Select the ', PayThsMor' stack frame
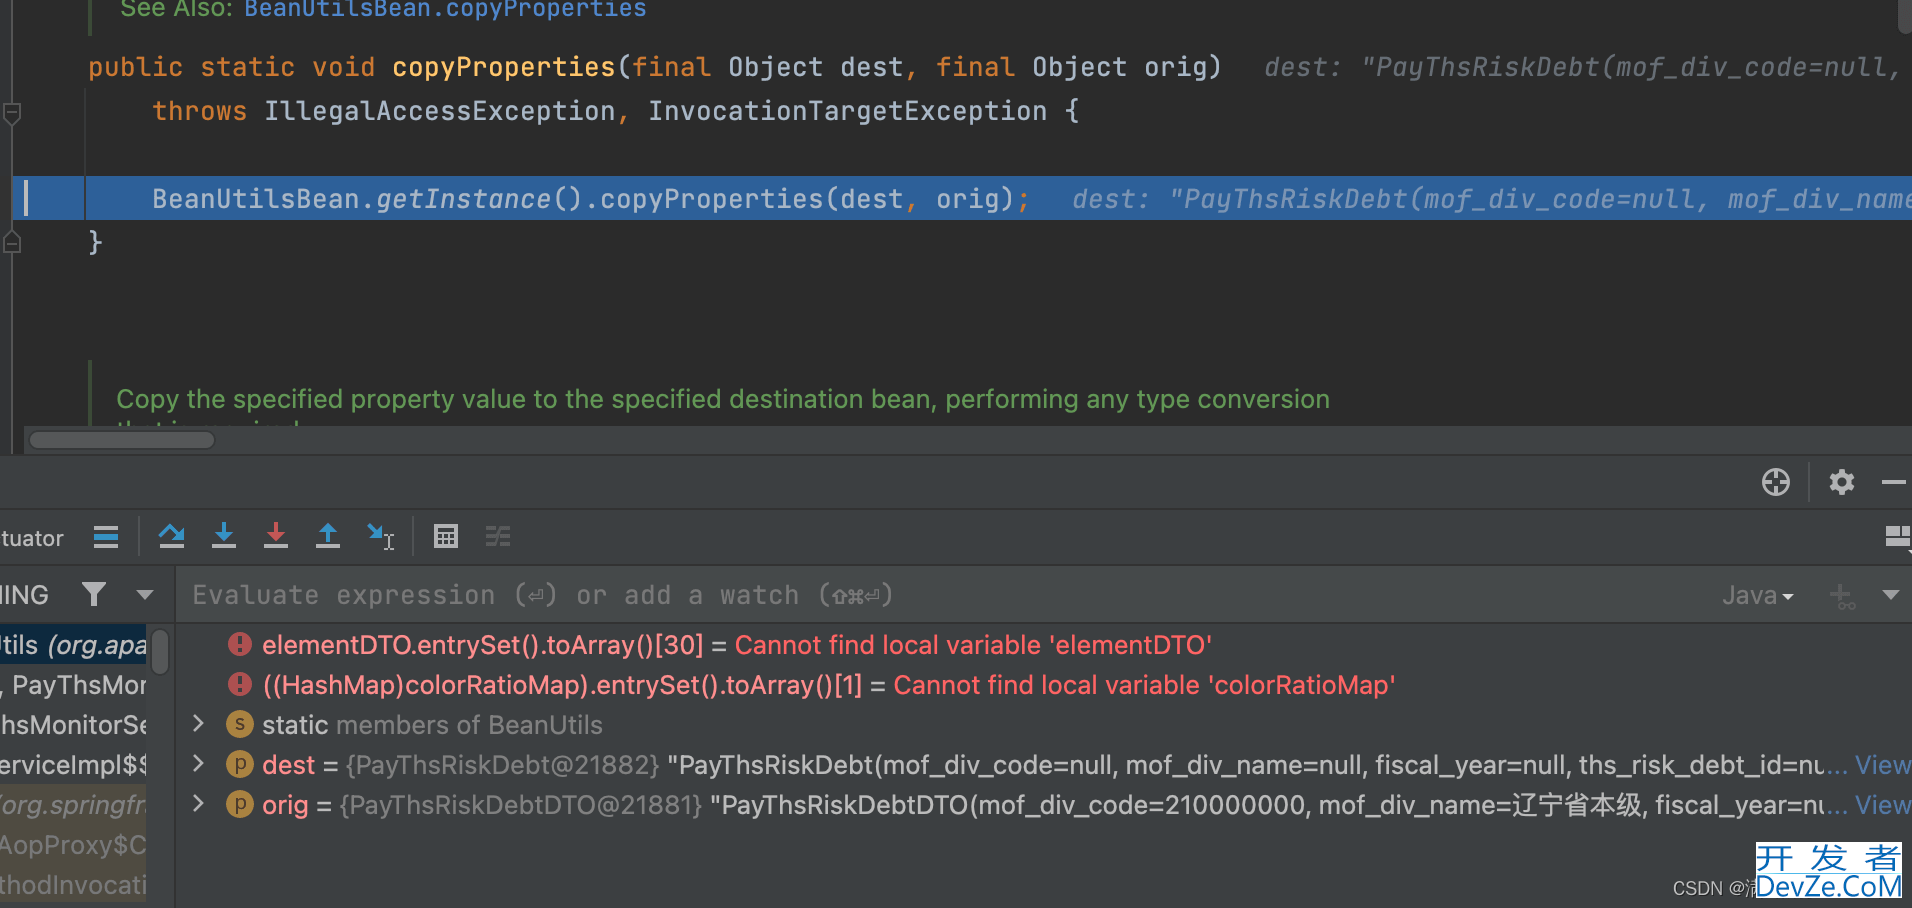Image resolution: width=1912 pixels, height=908 pixels. coord(74,685)
